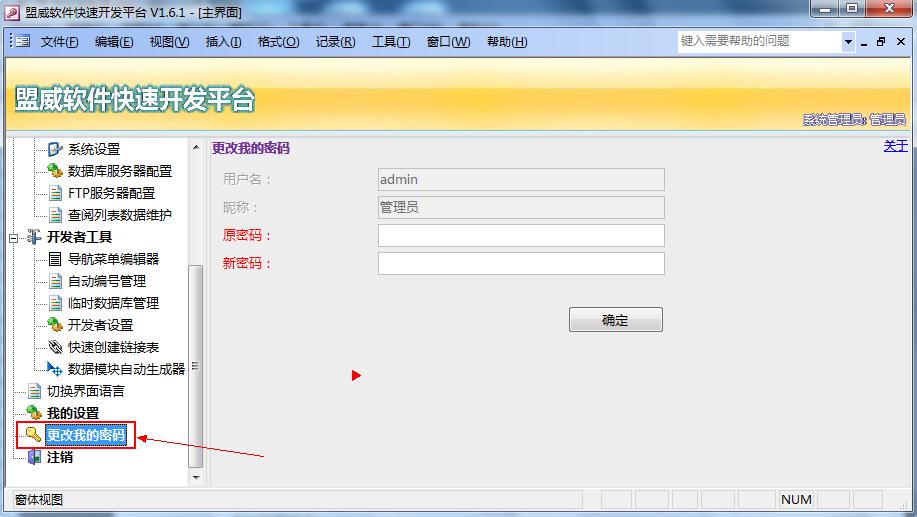Click the 查阅列表数据维护 document icon
The height and width of the screenshot is (517, 917).
[55, 215]
